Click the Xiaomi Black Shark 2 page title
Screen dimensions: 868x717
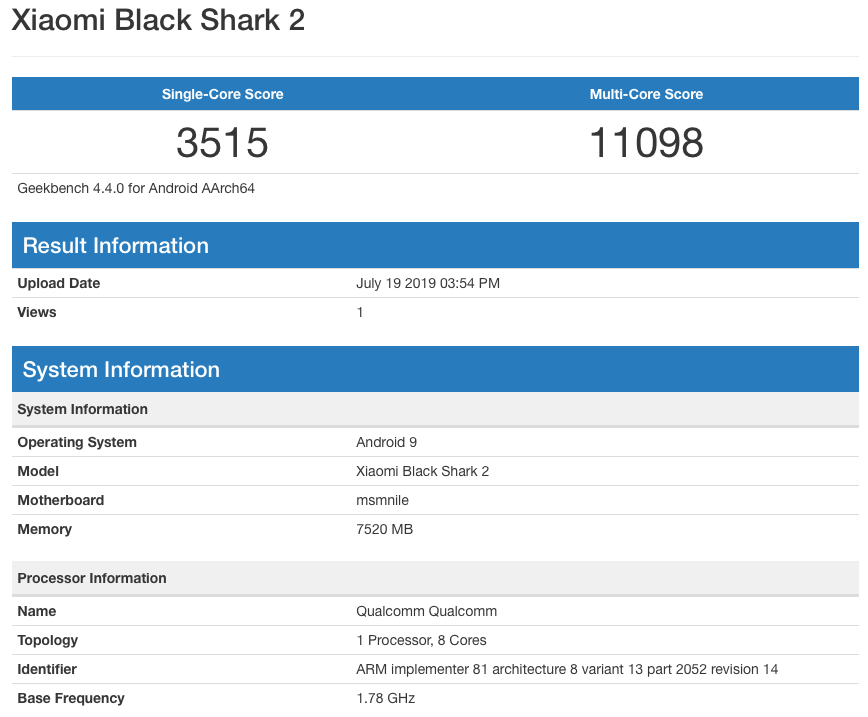(x=158, y=21)
